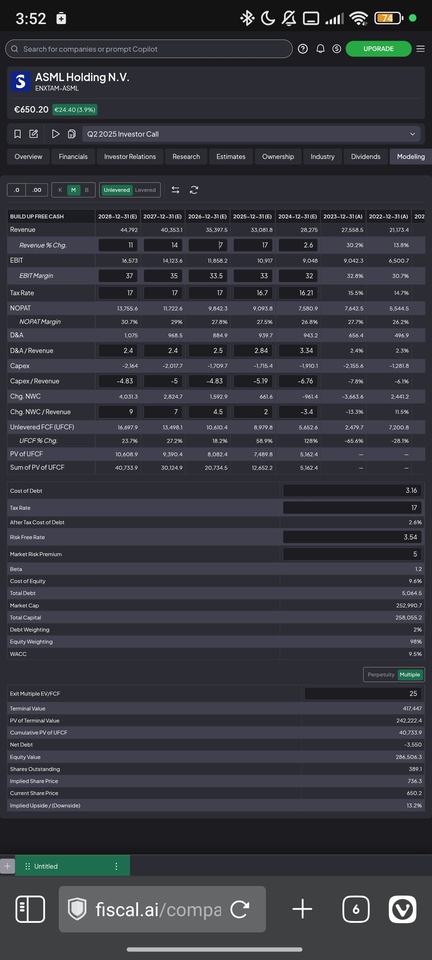The image size is (432, 960).
Task: Click the Exit Multiple EV/FCF input field
Action: point(363,694)
